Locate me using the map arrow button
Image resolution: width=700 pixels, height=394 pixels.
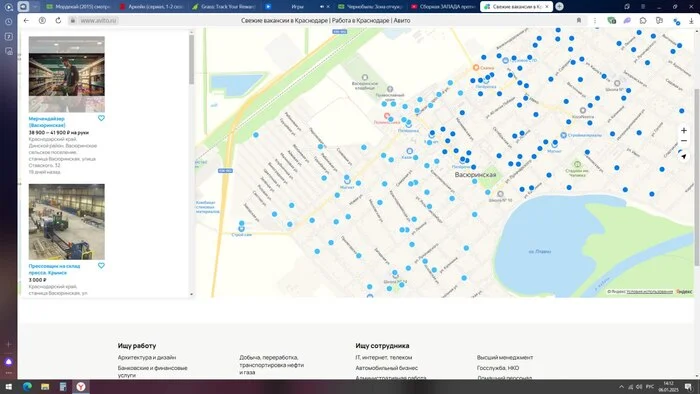pyautogui.click(x=683, y=157)
